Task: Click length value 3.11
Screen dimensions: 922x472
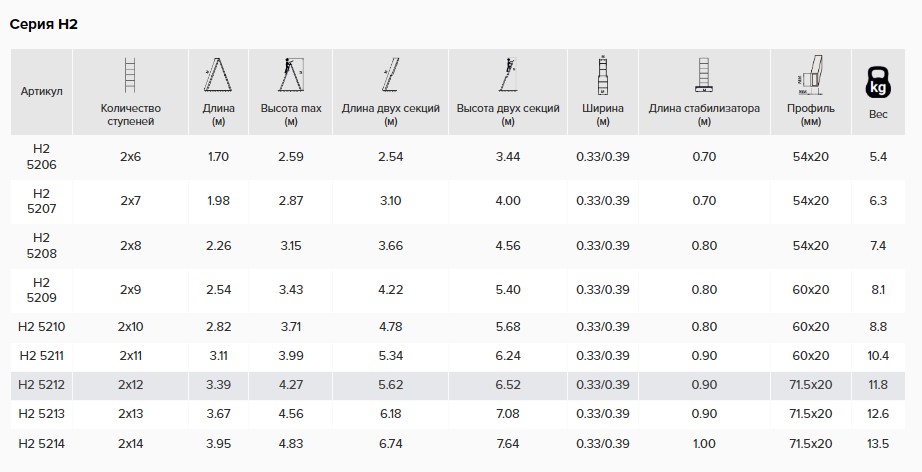Action: [218, 356]
